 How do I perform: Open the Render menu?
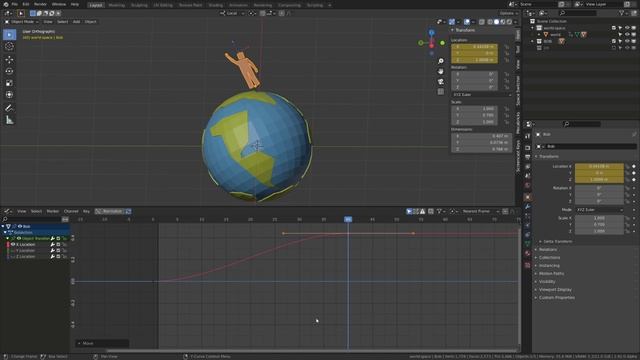tap(40, 4)
